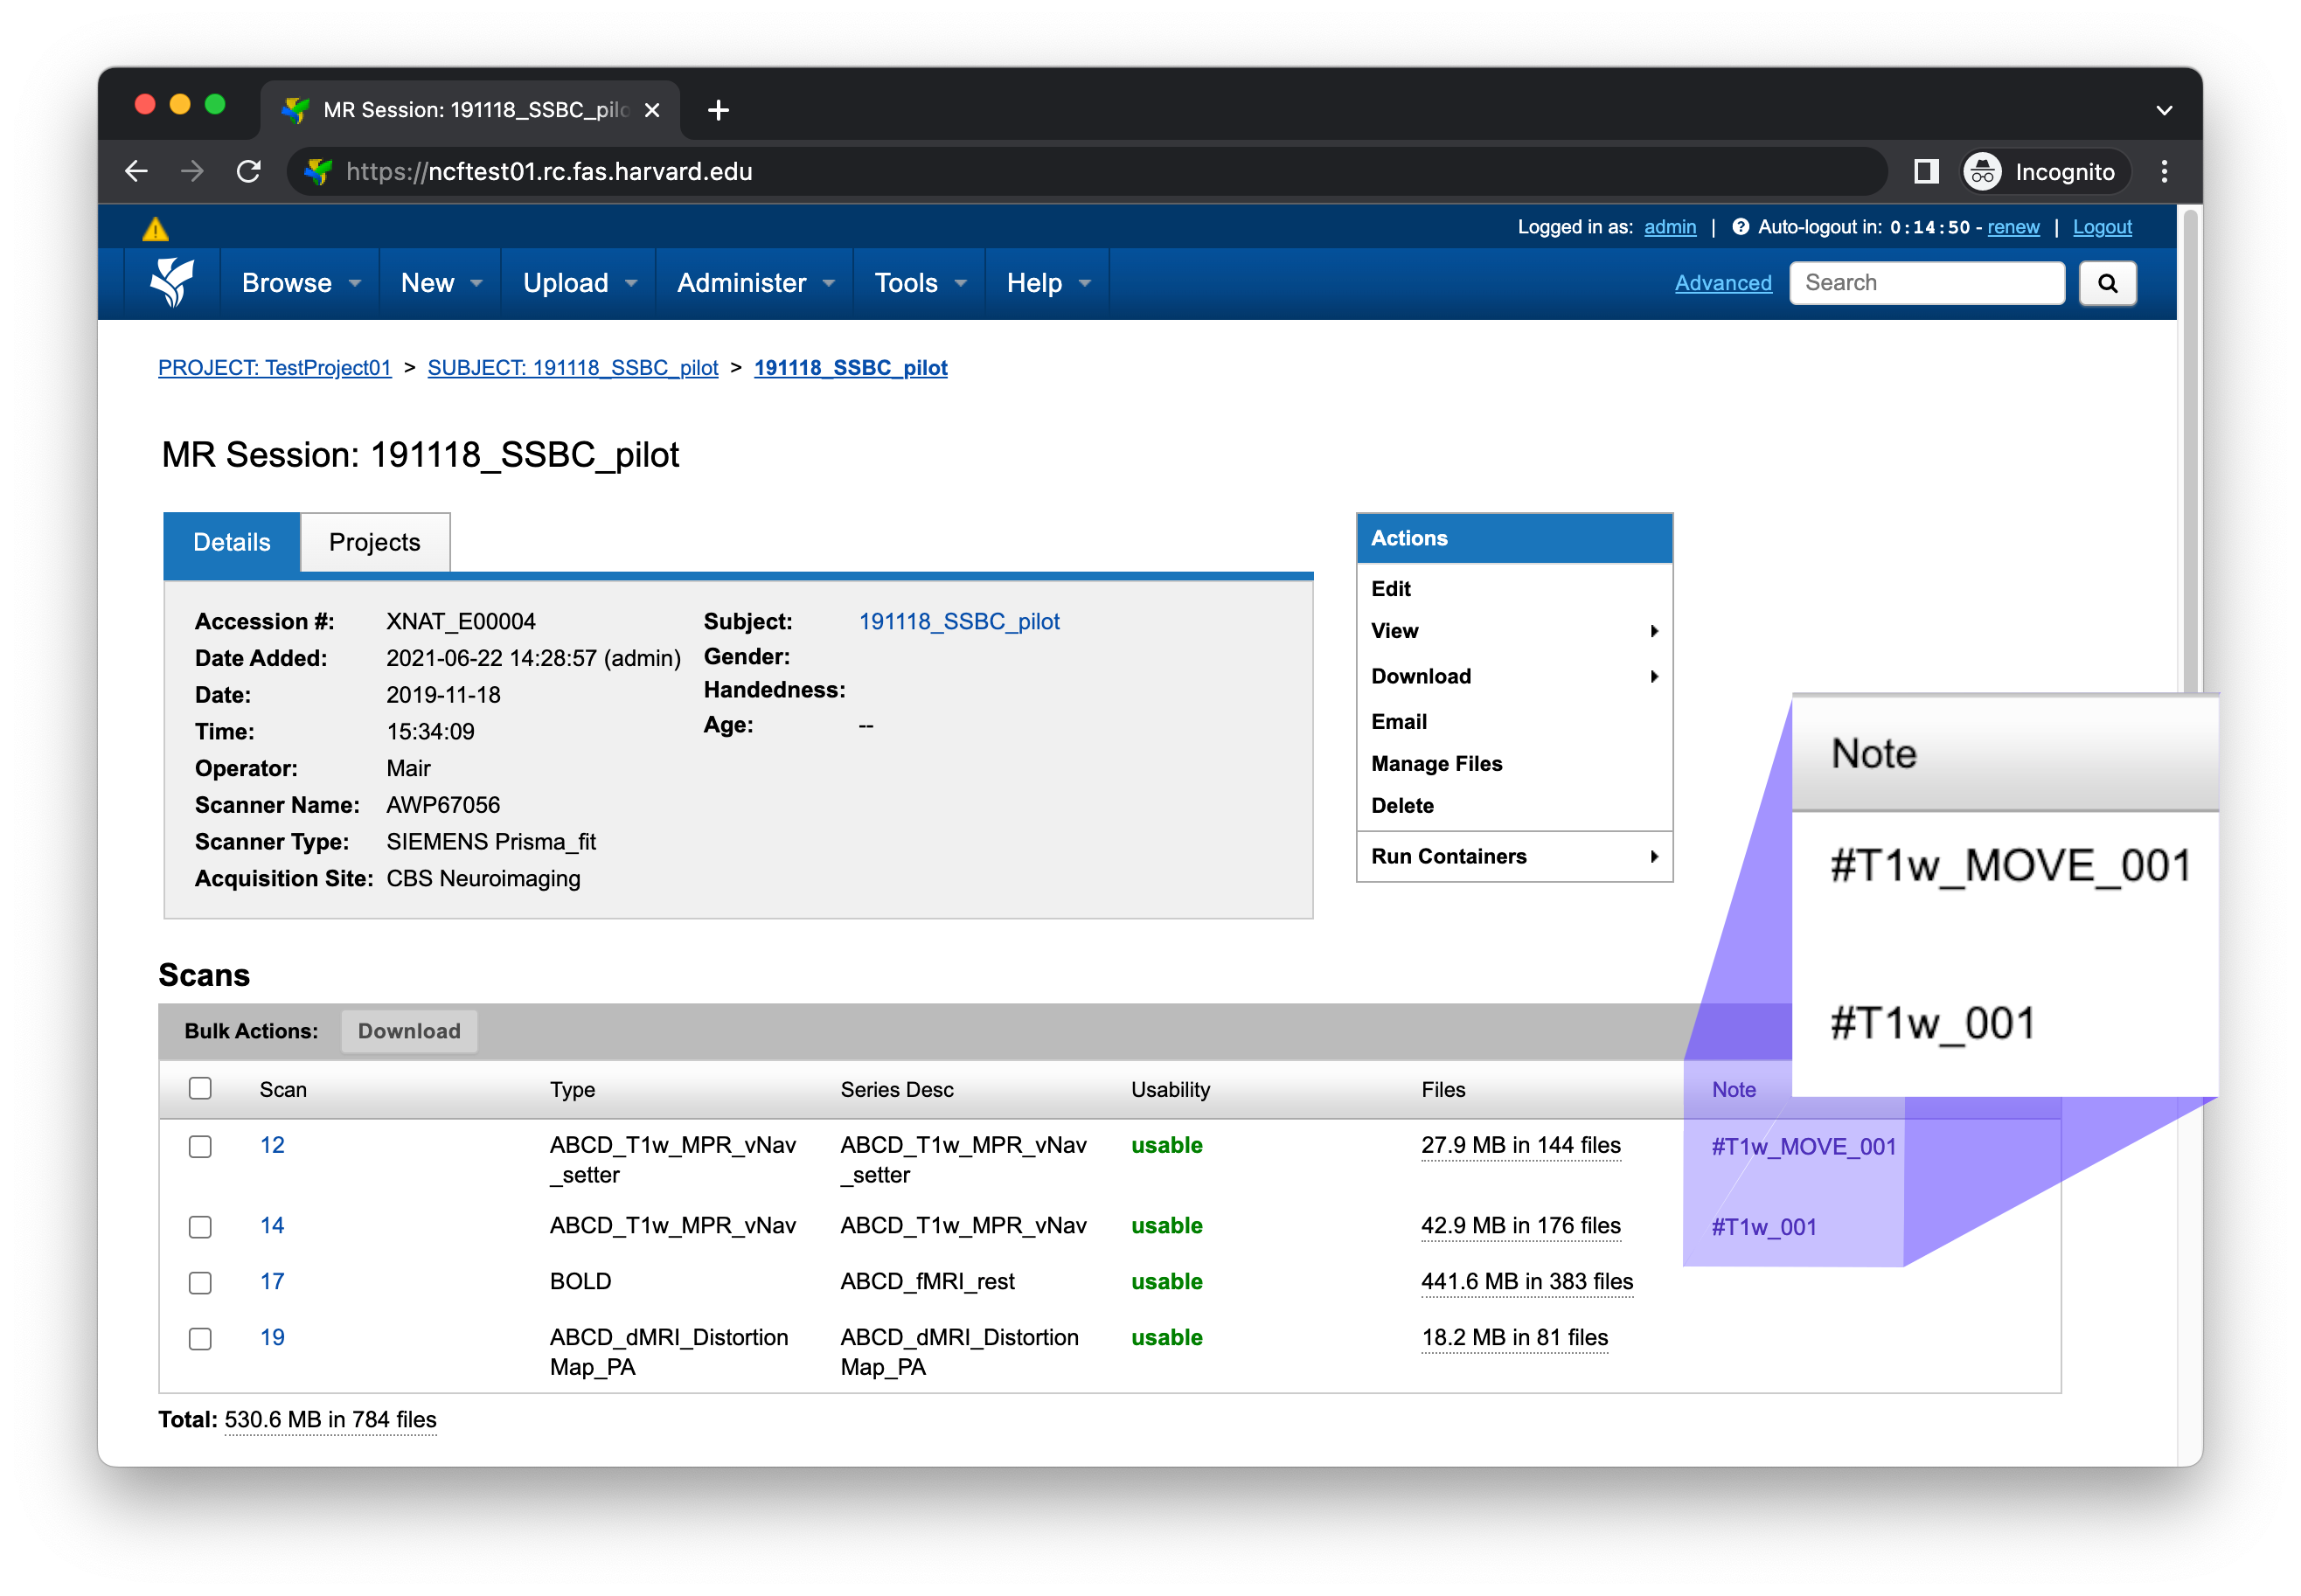Click the Type column header
The height and width of the screenshot is (1596, 2301).
click(572, 1090)
